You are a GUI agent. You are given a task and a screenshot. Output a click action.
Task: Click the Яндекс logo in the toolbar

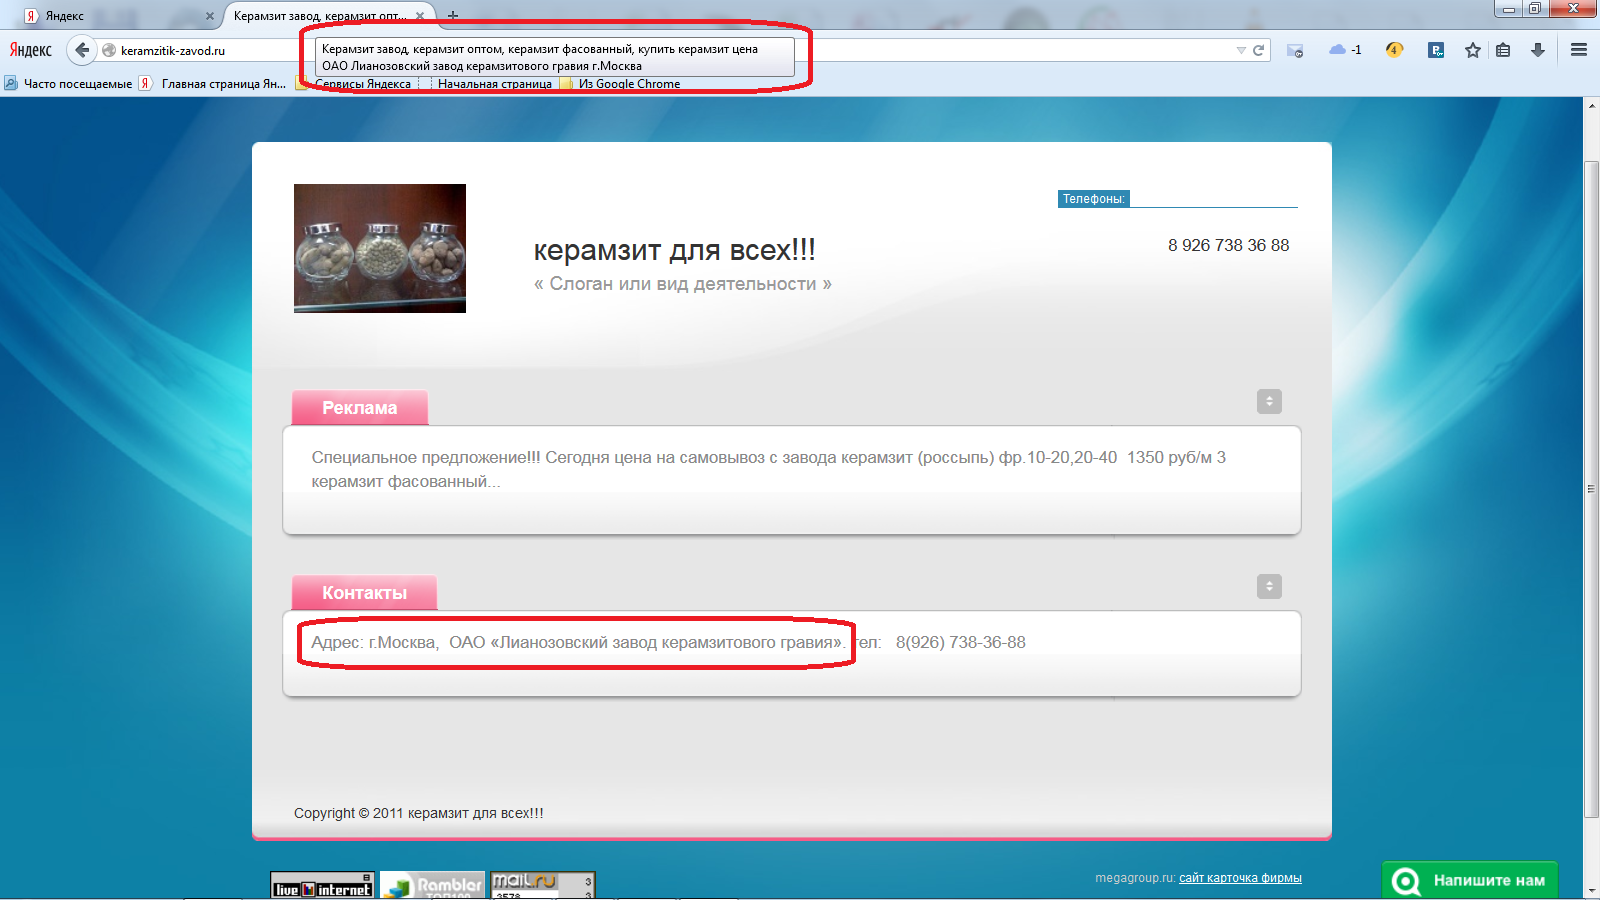click(x=31, y=50)
